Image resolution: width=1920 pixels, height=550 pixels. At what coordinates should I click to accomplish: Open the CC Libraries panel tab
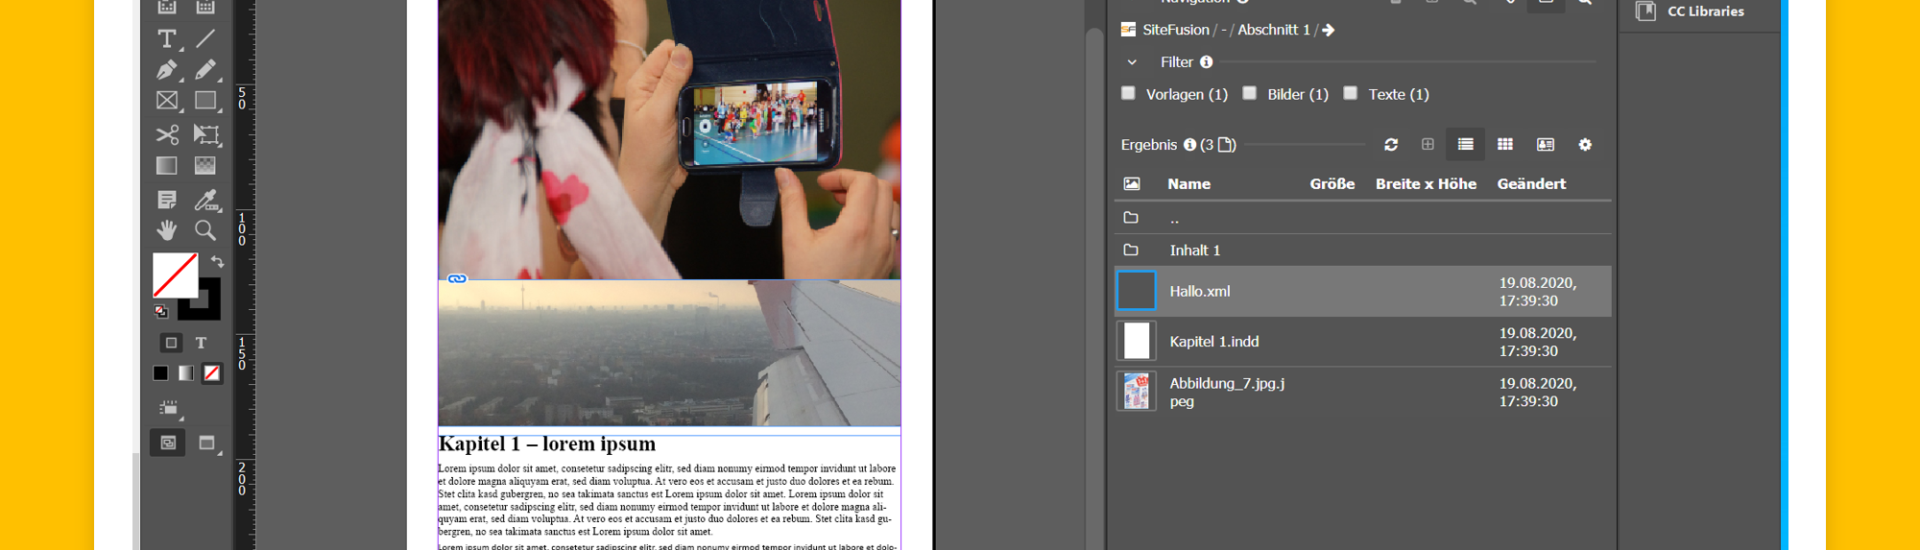(1704, 11)
